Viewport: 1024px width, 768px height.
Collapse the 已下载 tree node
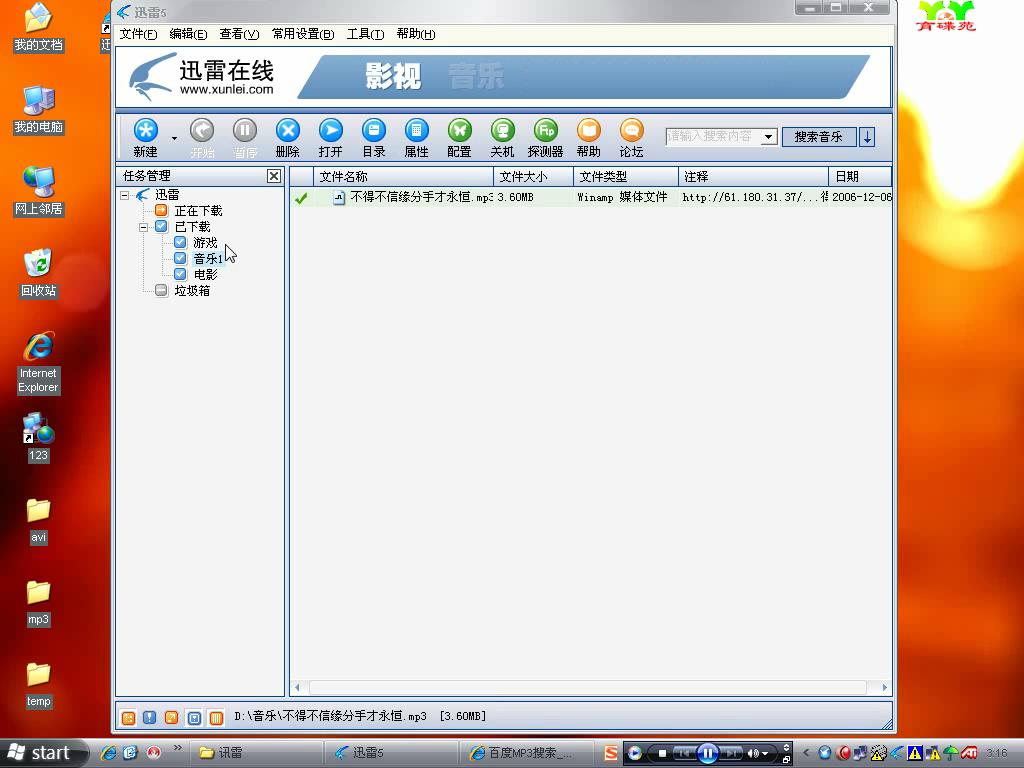[143, 227]
